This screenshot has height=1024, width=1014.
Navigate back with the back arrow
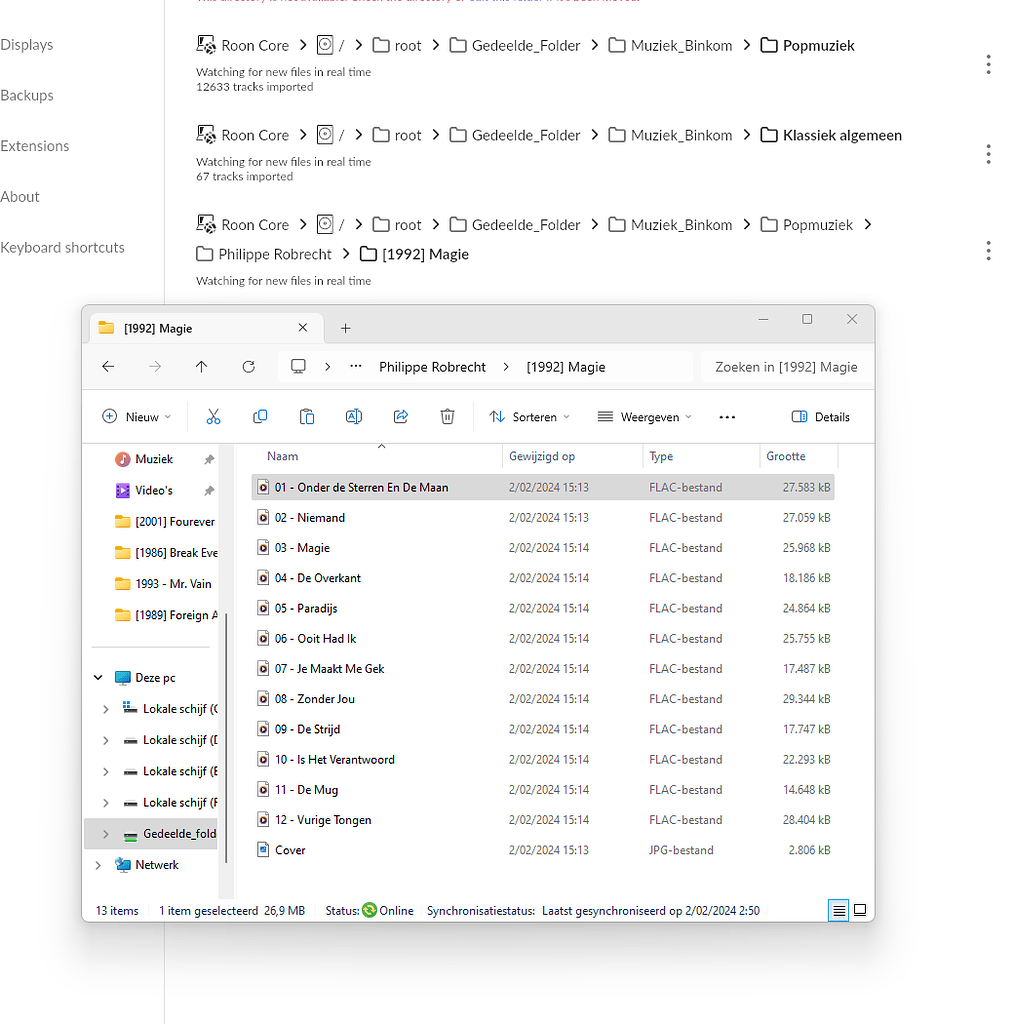(x=108, y=366)
